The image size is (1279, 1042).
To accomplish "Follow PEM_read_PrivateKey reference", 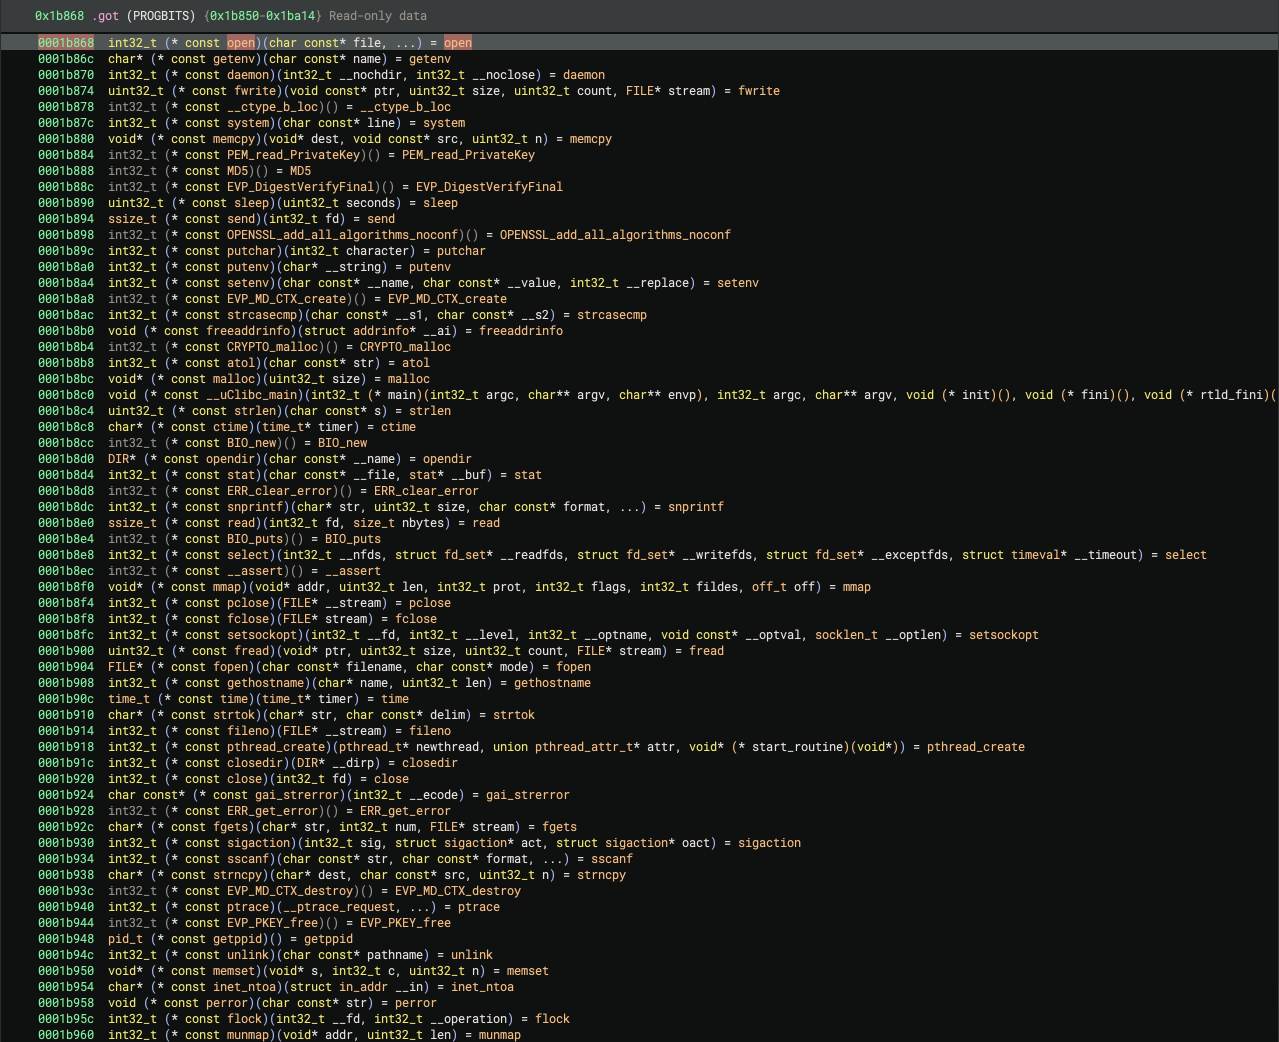I will 468,155.
